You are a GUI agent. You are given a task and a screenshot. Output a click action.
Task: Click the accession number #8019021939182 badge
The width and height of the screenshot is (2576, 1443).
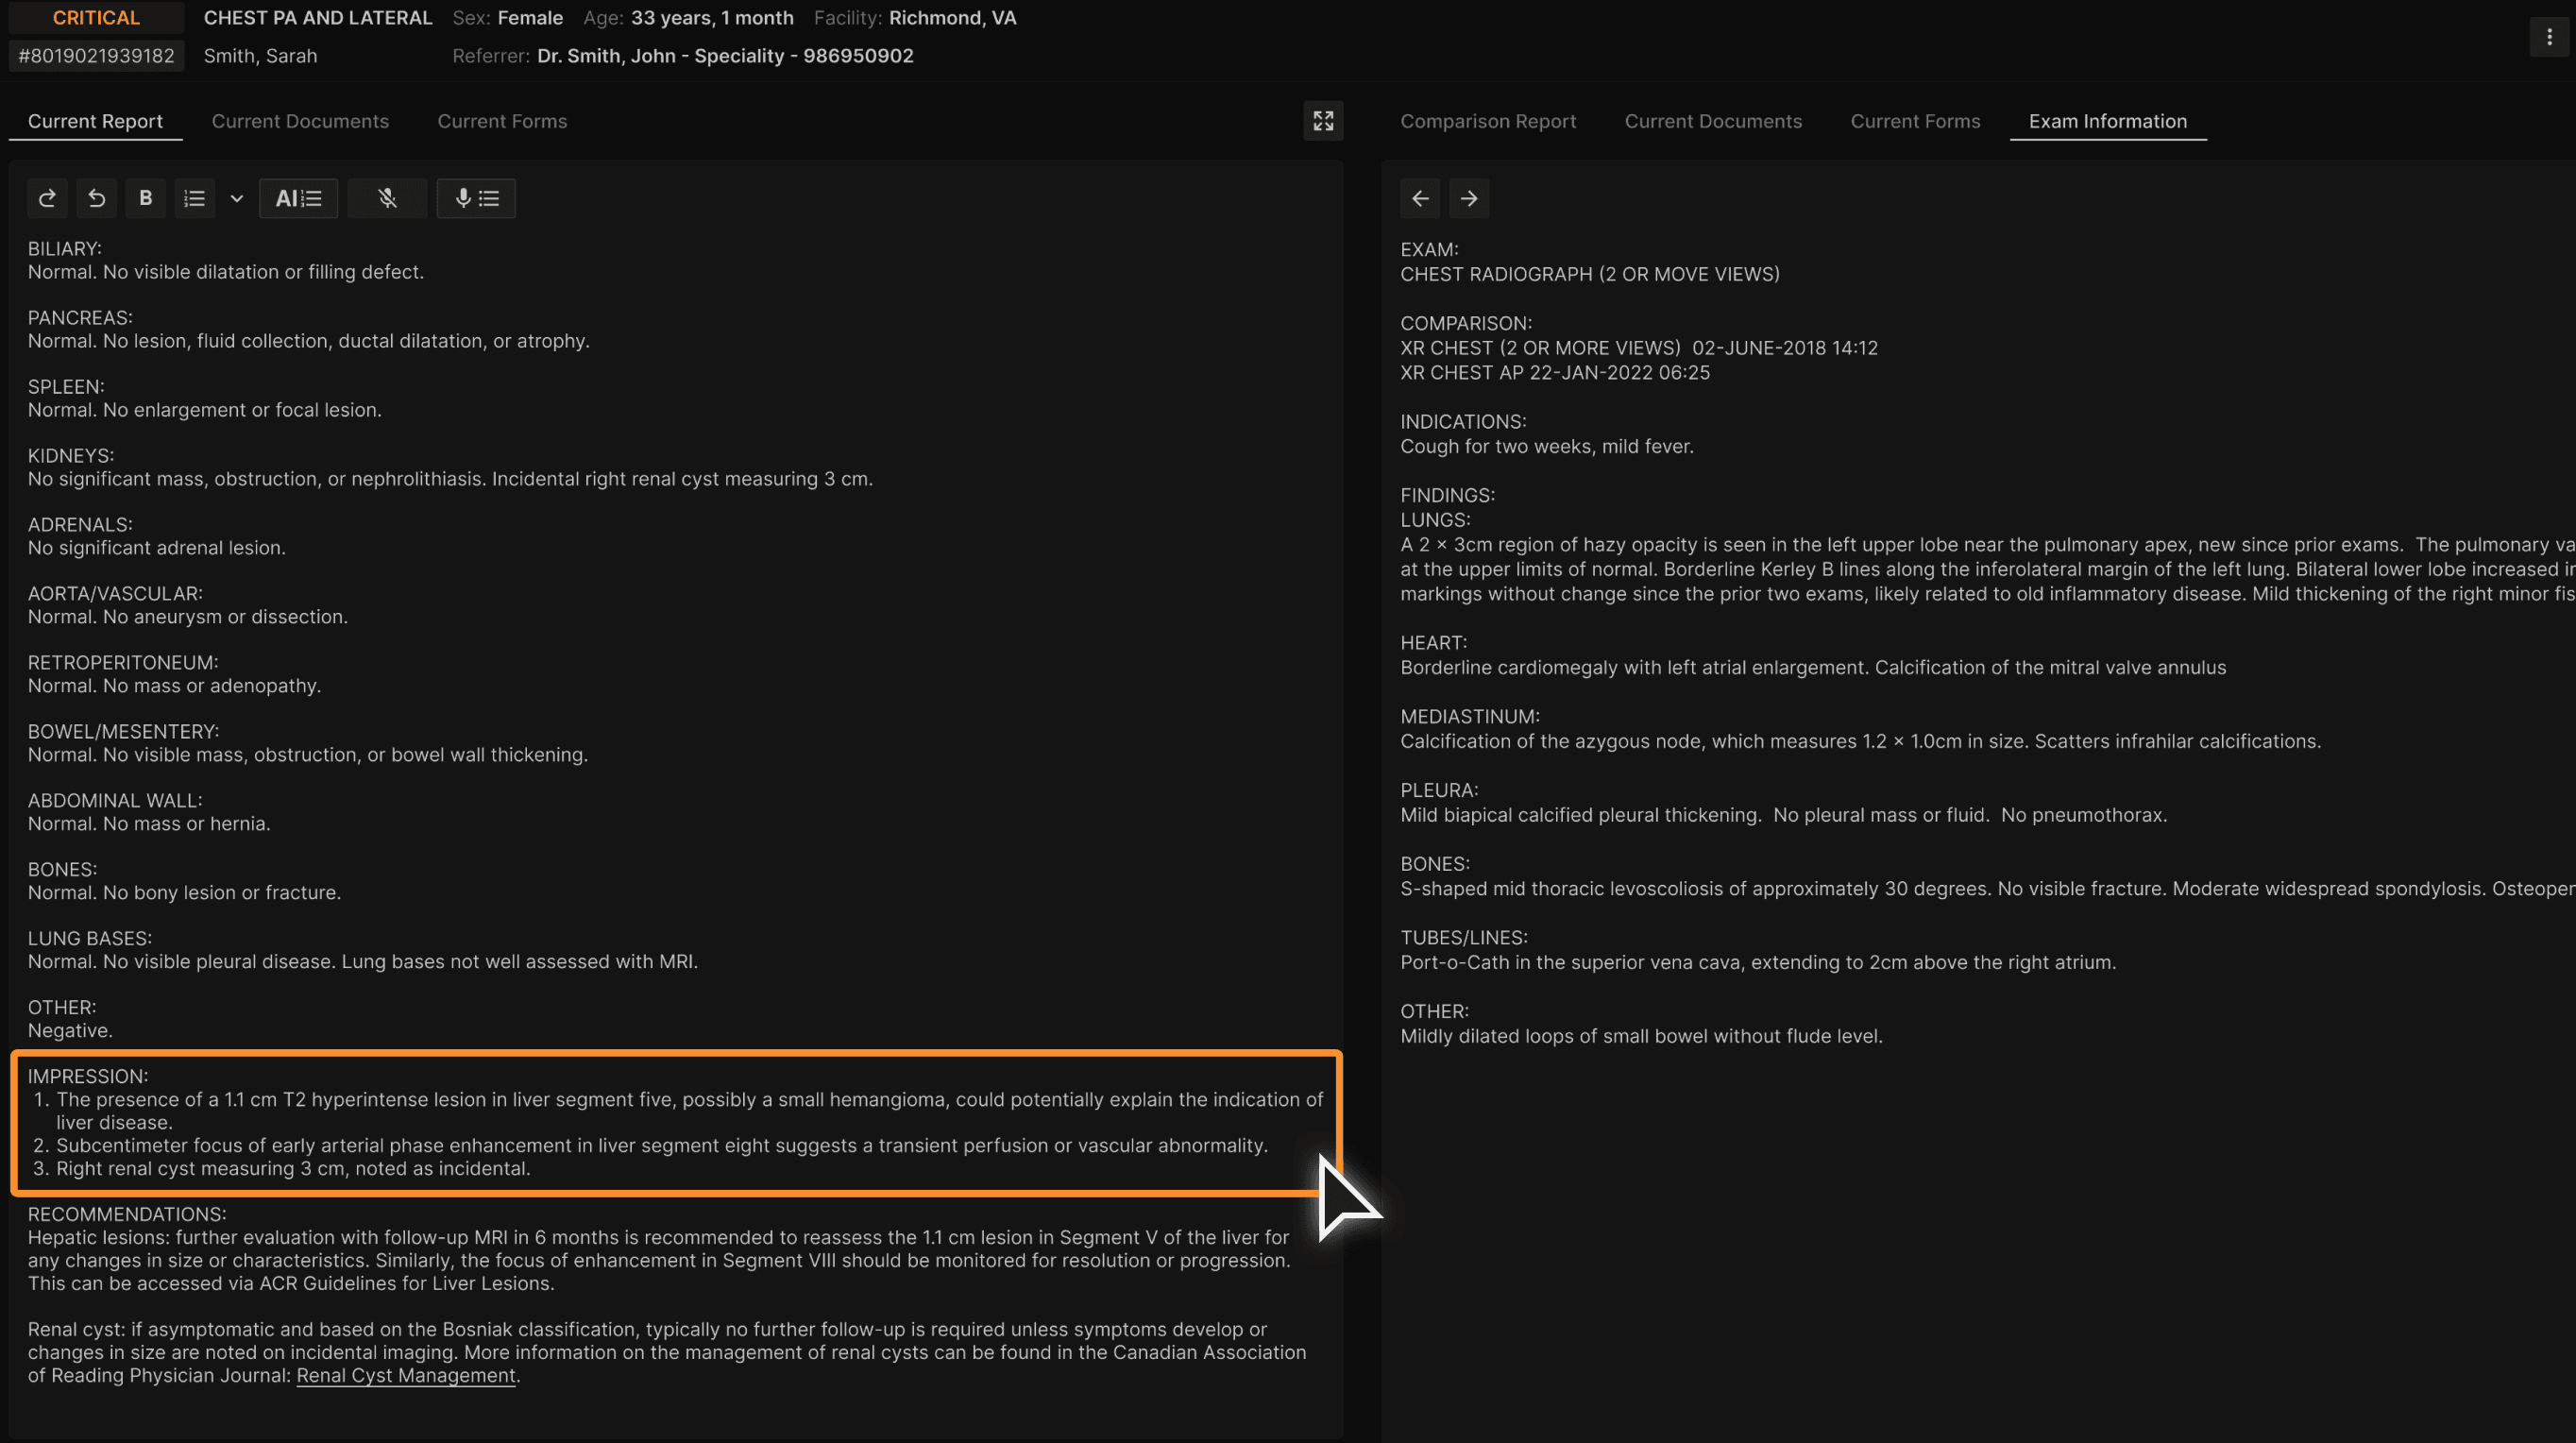point(96,56)
